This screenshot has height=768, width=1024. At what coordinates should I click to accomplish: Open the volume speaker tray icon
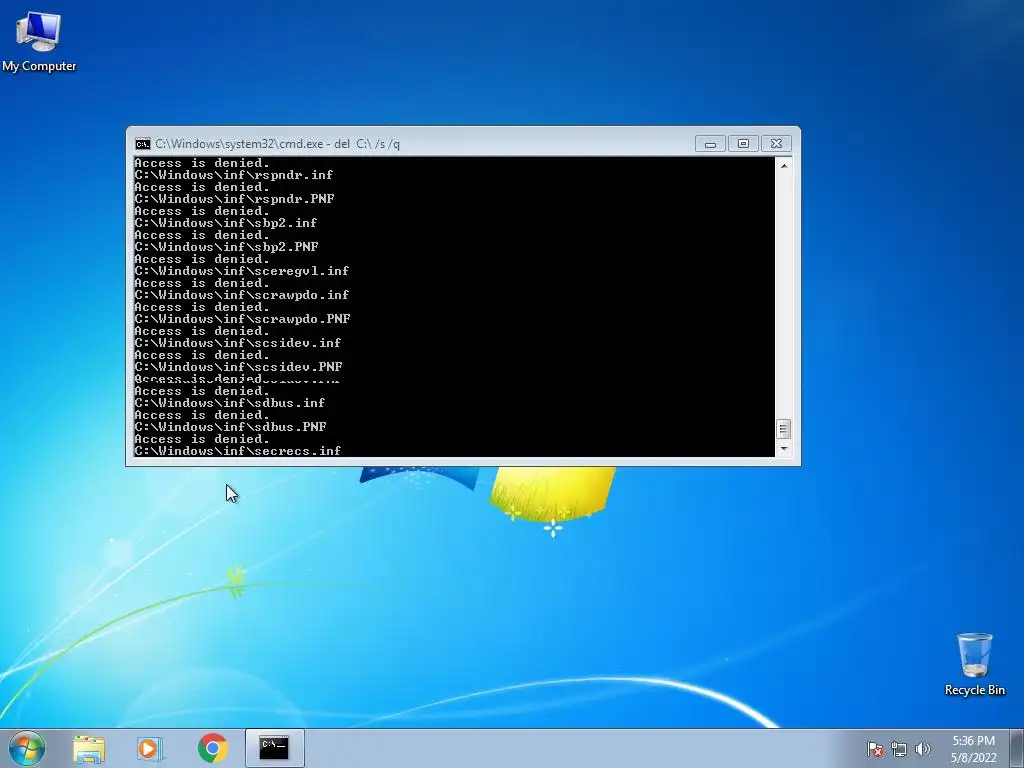922,749
